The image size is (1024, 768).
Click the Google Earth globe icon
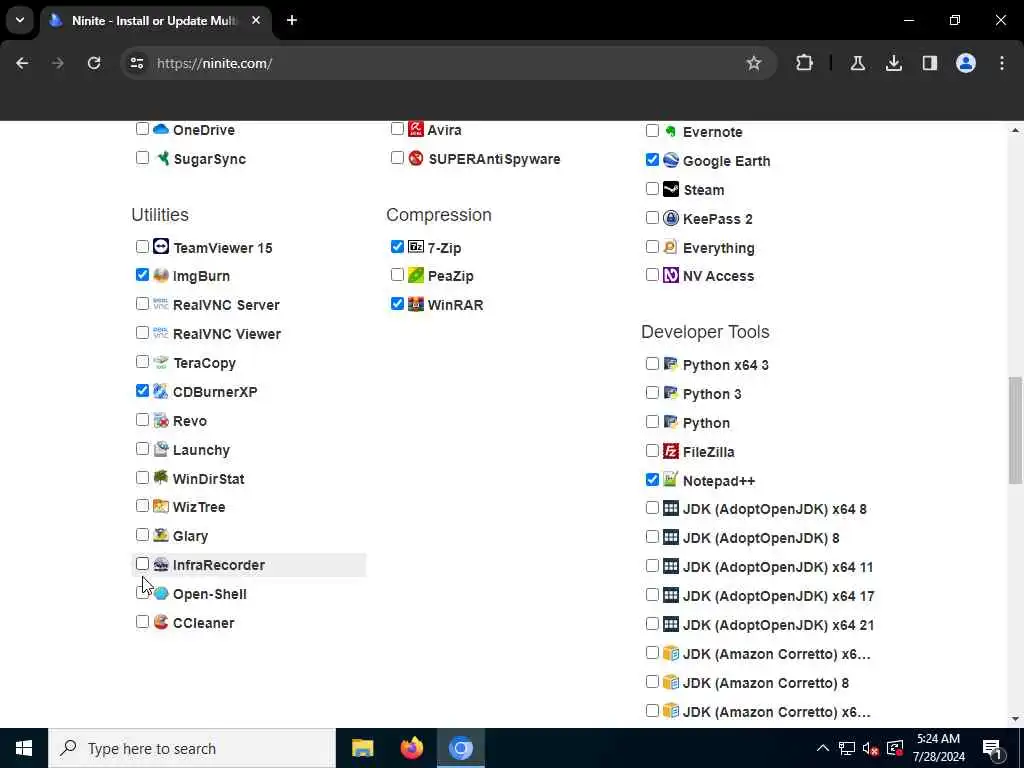coord(671,160)
